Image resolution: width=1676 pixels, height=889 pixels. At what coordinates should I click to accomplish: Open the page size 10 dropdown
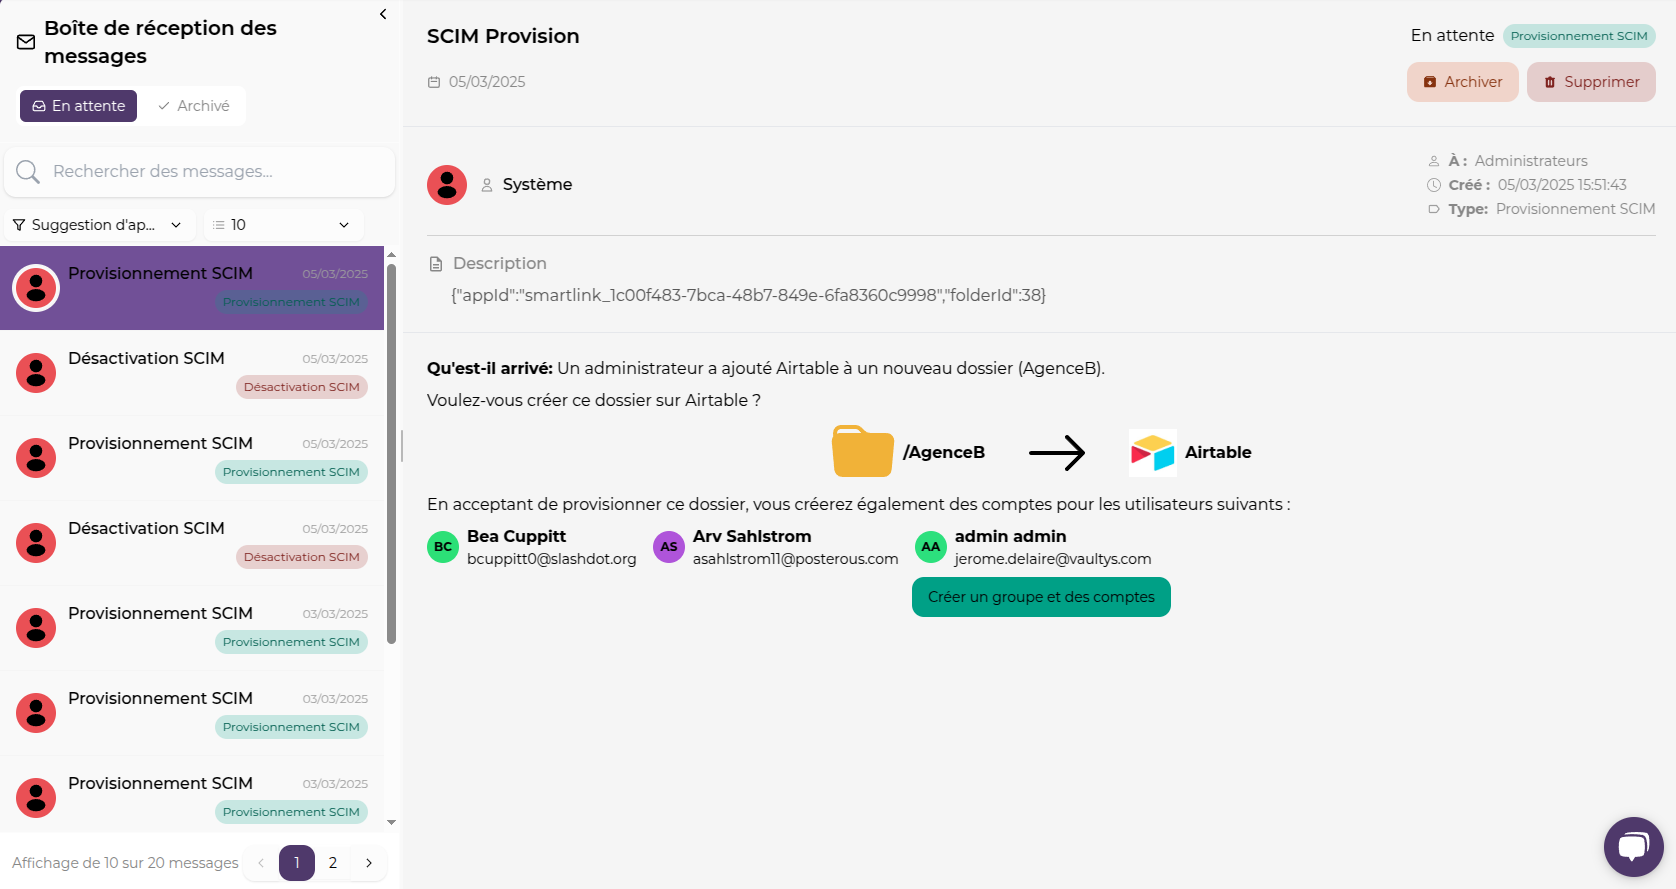tap(283, 225)
